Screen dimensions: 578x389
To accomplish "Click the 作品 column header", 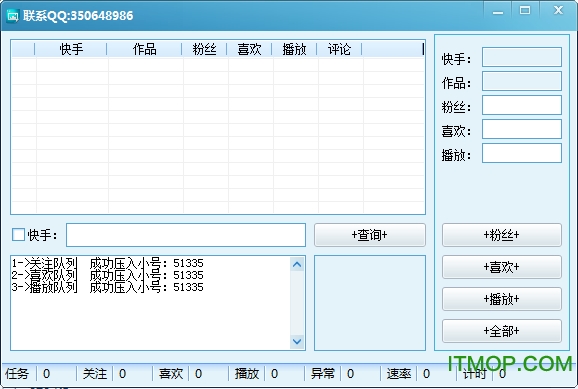I will 144,49.
